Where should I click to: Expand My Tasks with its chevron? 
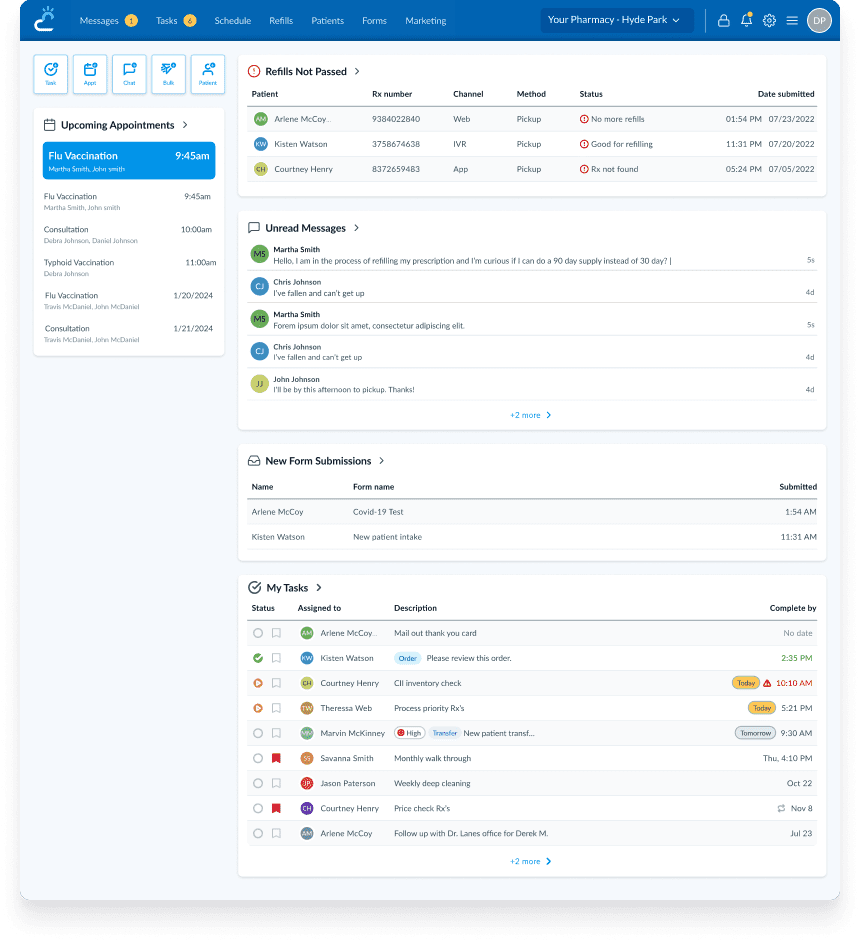click(x=319, y=588)
